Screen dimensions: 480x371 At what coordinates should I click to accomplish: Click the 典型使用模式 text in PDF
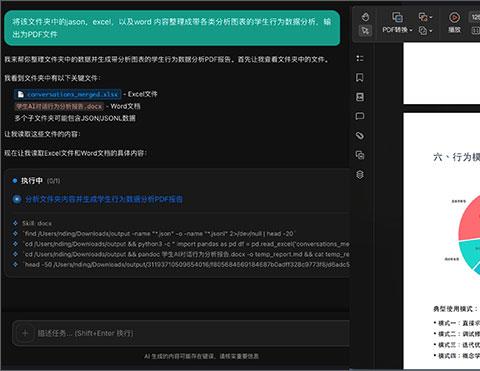tap(455, 309)
